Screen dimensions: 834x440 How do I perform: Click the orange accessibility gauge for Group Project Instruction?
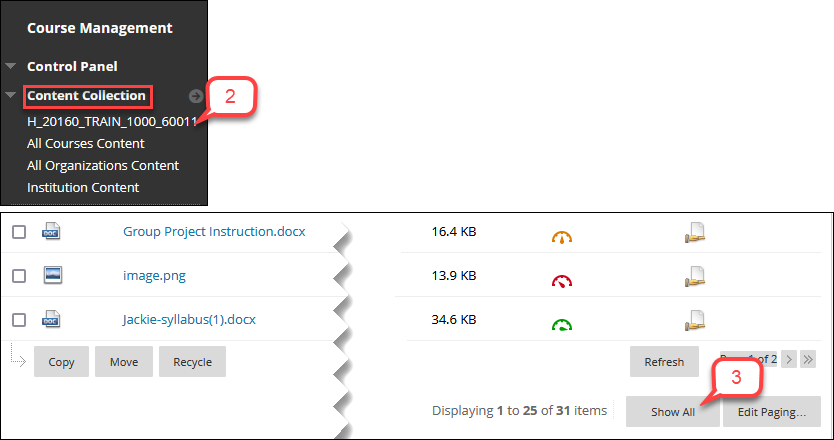pyautogui.click(x=562, y=237)
